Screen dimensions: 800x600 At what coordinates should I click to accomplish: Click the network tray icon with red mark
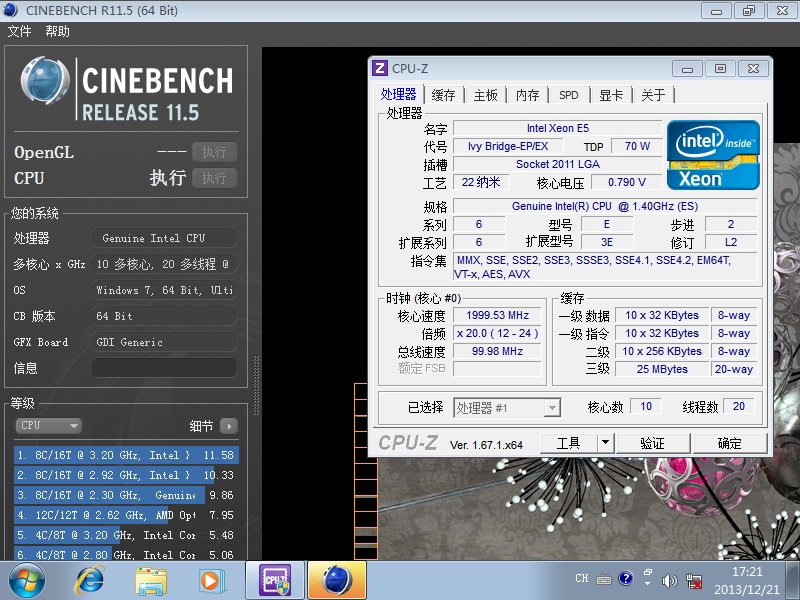tap(694, 581)
